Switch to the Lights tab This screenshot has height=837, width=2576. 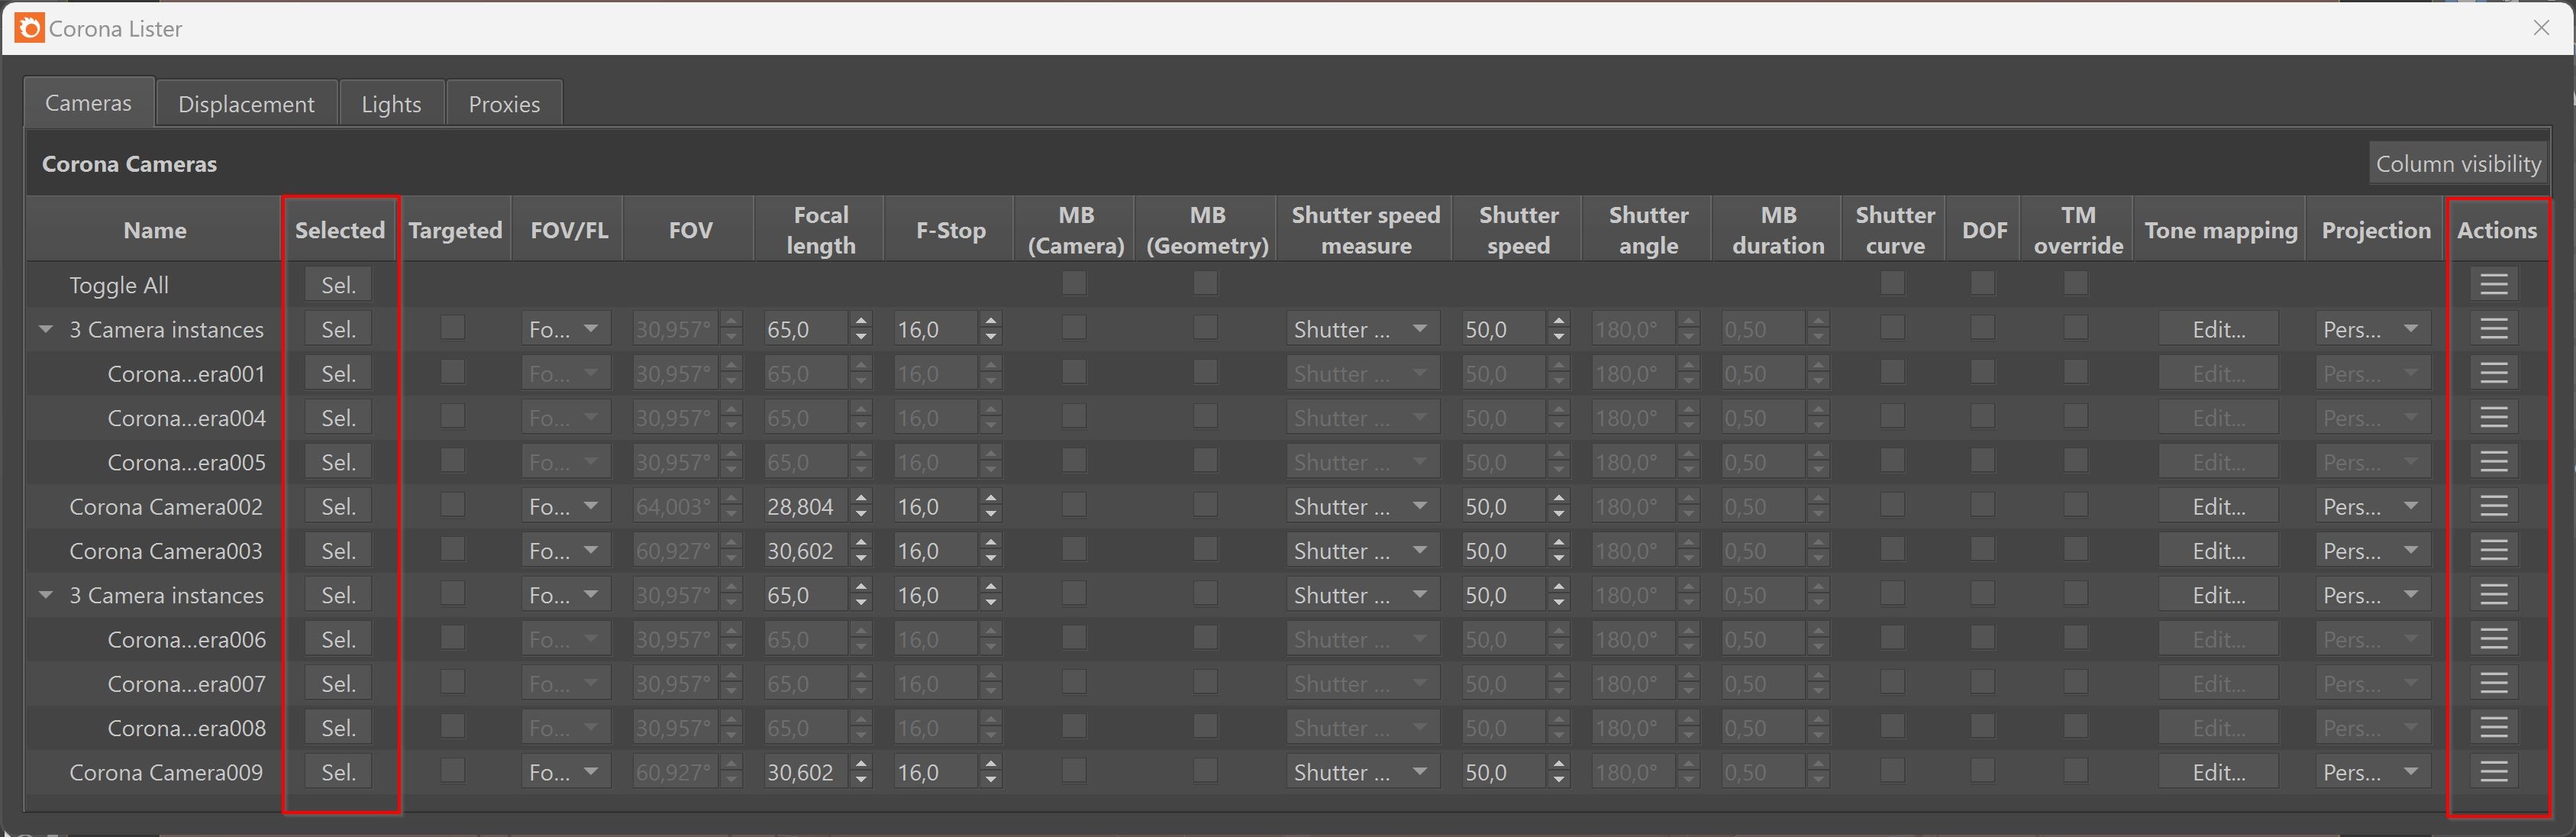coord(391,103)
